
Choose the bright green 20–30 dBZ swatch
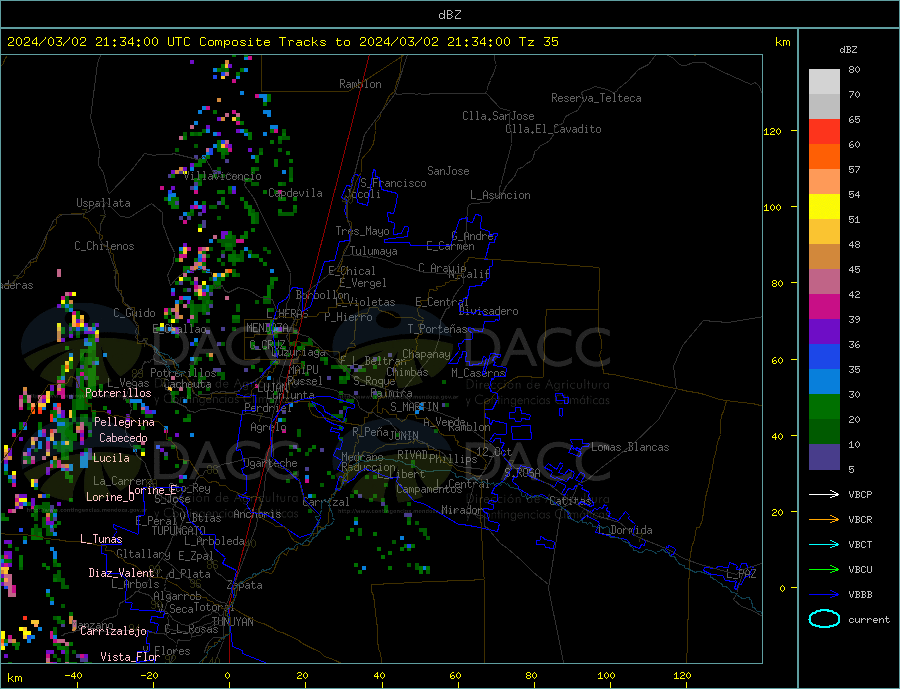point(824,407)
